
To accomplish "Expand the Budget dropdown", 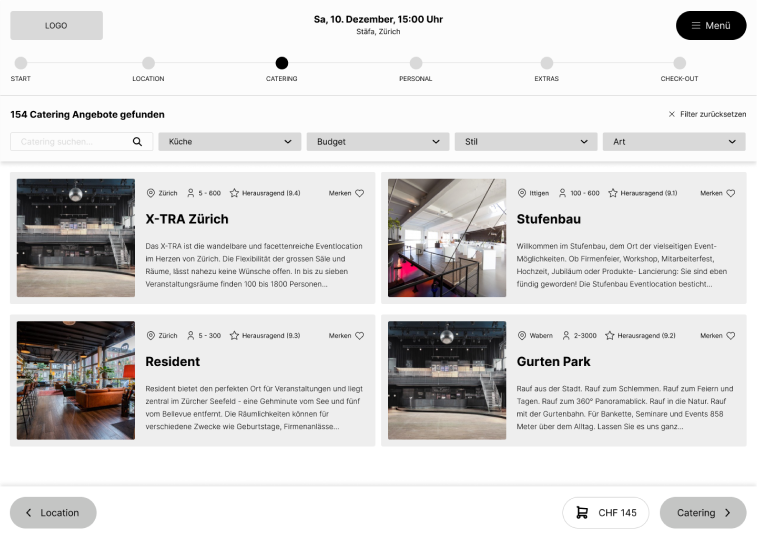I will (x=378, y=142).
